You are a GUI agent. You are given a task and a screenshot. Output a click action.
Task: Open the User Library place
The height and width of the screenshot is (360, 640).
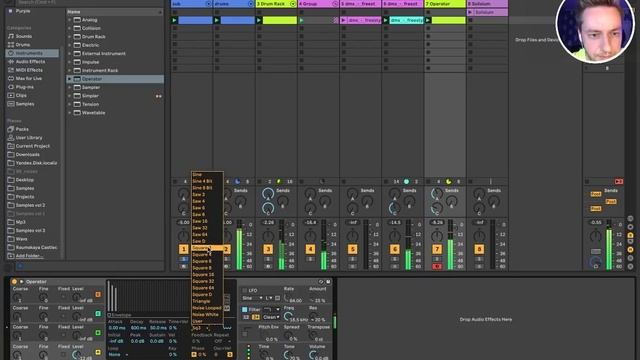29,138
